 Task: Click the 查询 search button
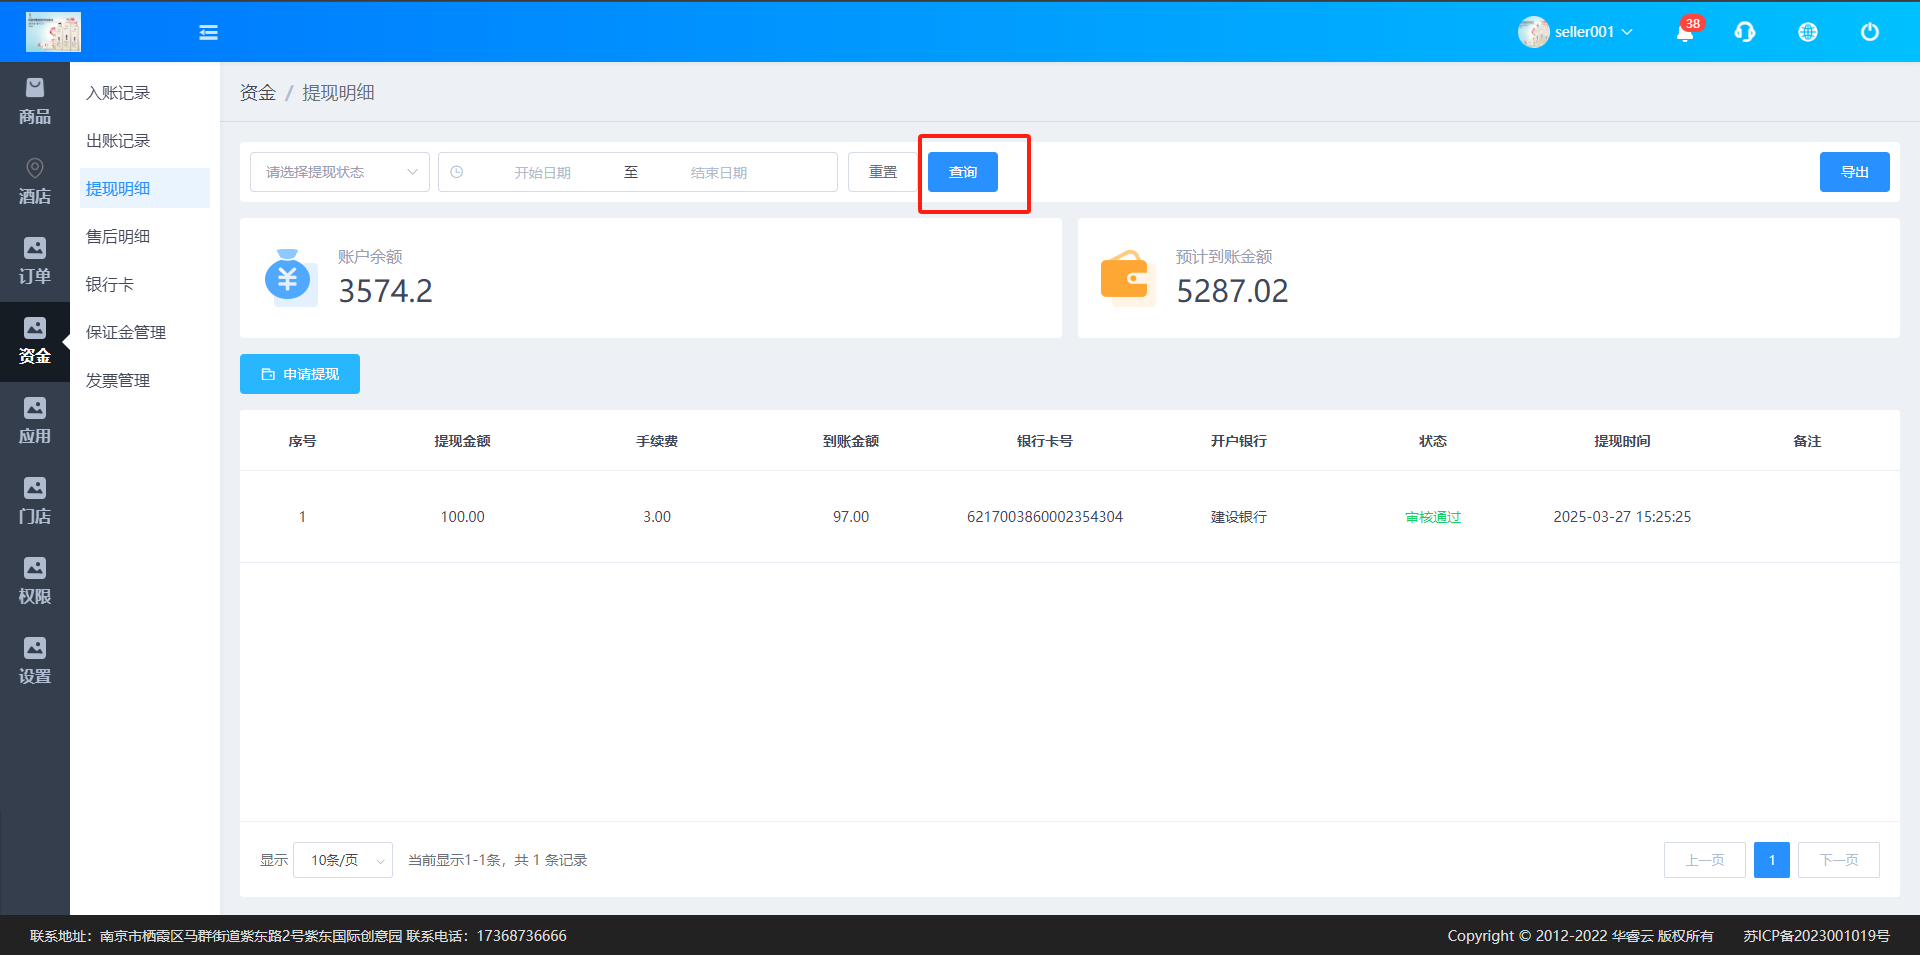tap(962, 172)
